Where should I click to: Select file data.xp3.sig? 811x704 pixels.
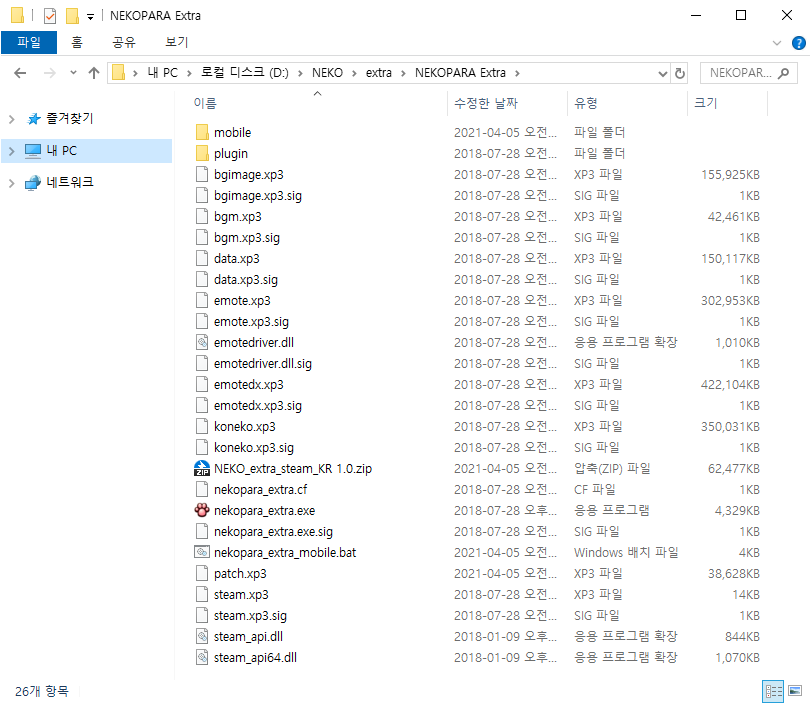point(246,280)
